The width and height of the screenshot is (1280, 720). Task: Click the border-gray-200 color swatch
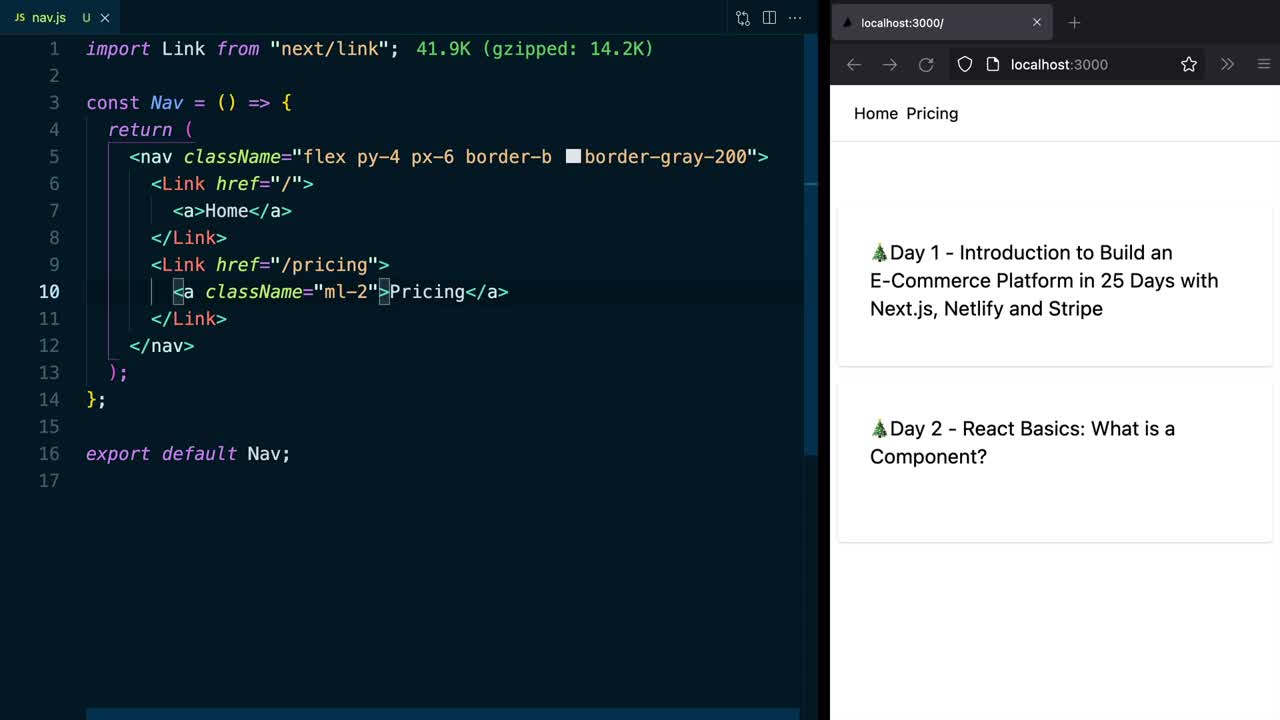pyautogui.click(x=573, y=156)
